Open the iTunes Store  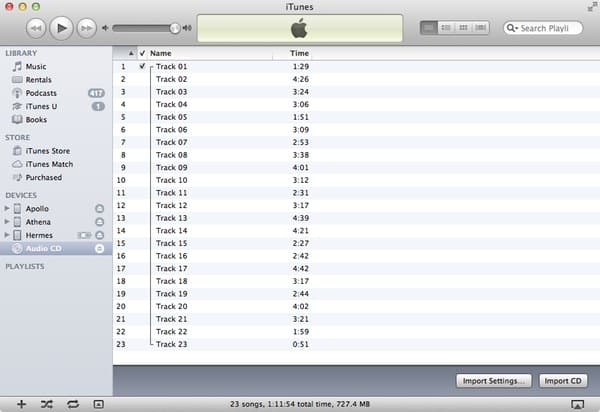(x=47, y=151)
